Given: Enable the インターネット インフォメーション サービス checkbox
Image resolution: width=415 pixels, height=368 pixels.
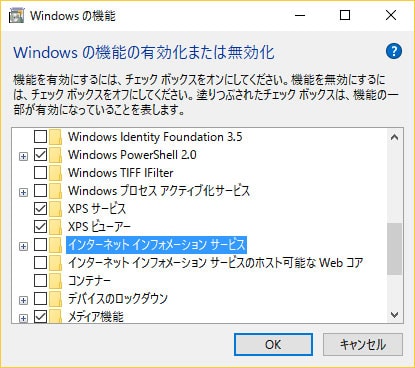Looking at the screenshot, I should click(40, 245).
